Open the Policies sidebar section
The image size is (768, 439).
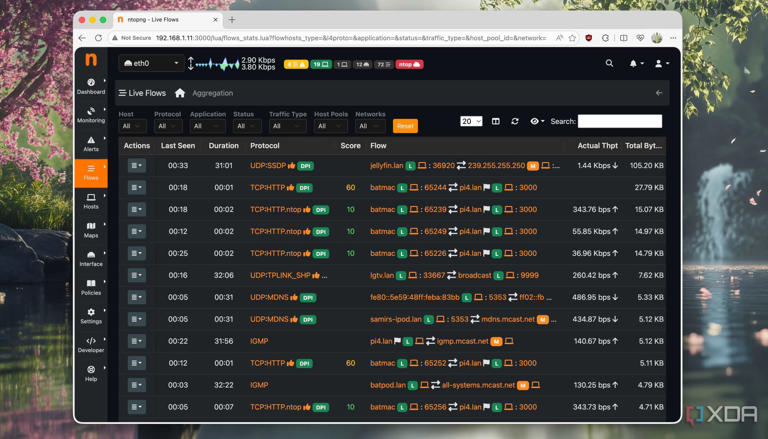click(91, 288)
